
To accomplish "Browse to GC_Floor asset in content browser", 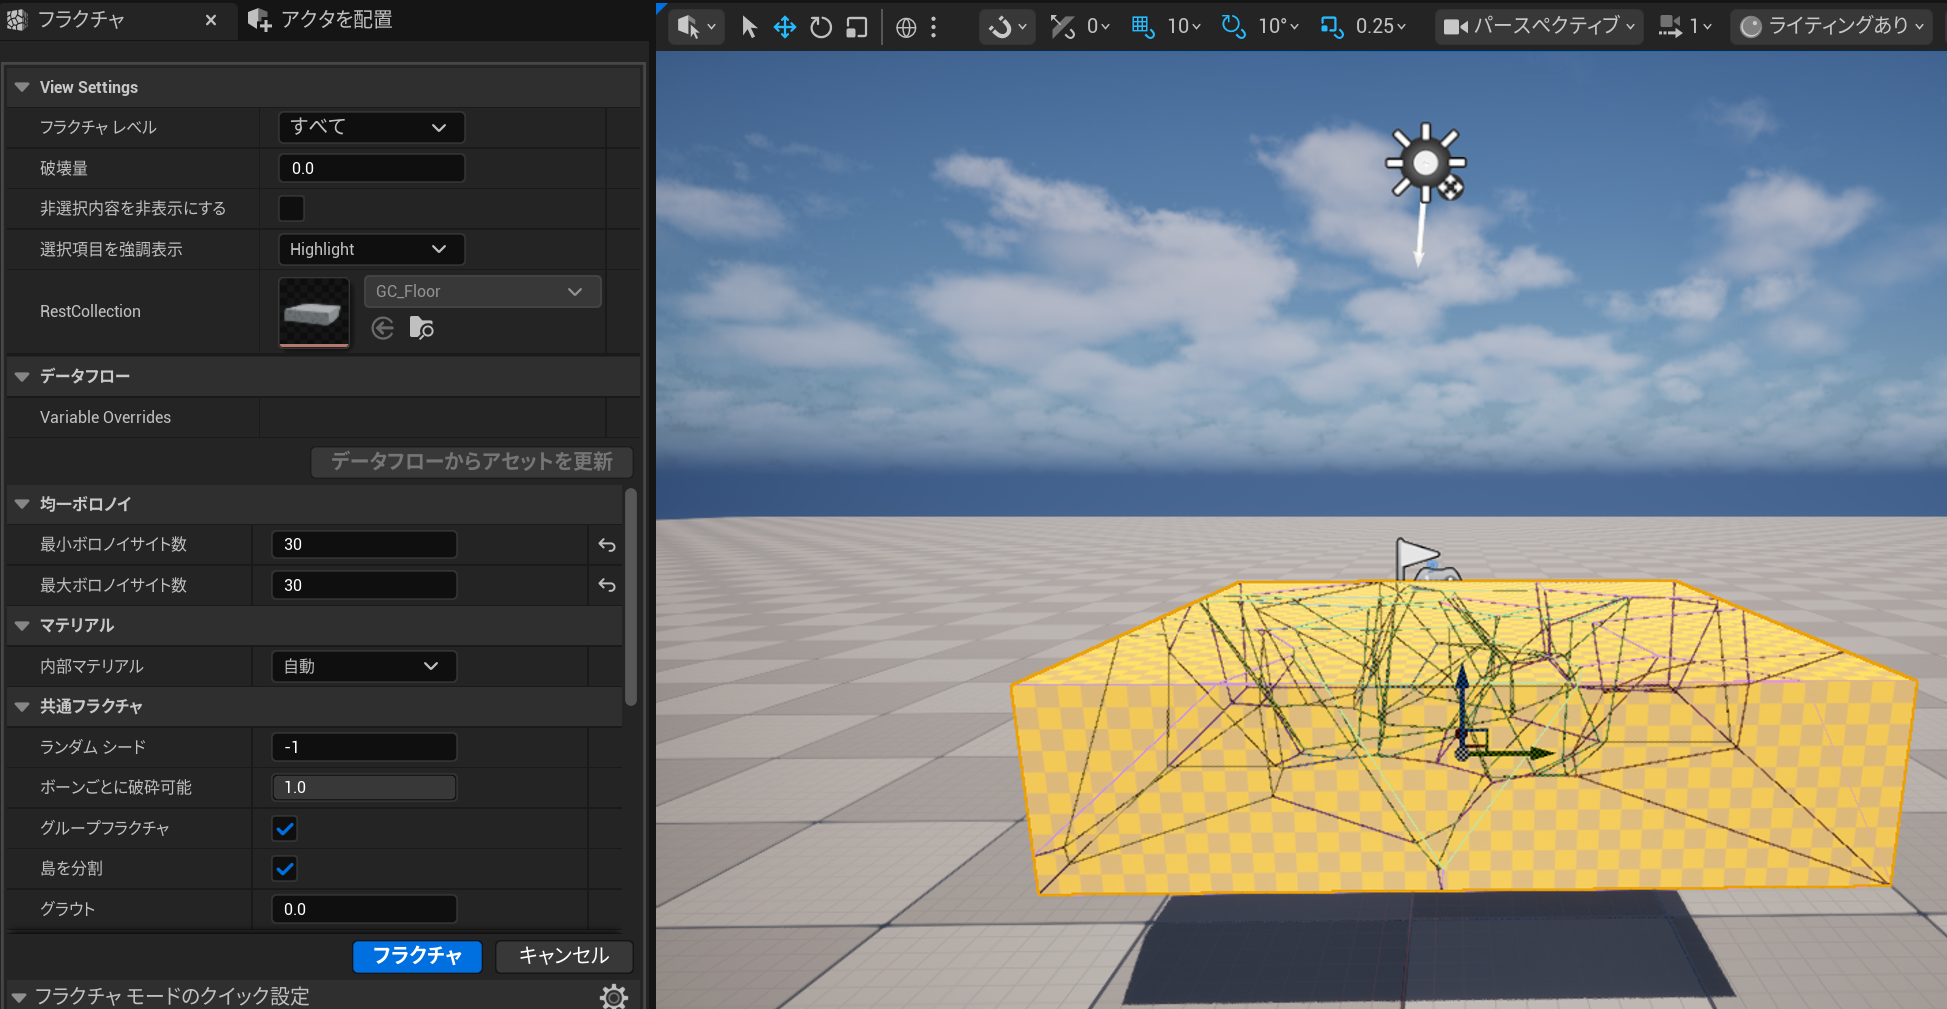I will [422, 328].
